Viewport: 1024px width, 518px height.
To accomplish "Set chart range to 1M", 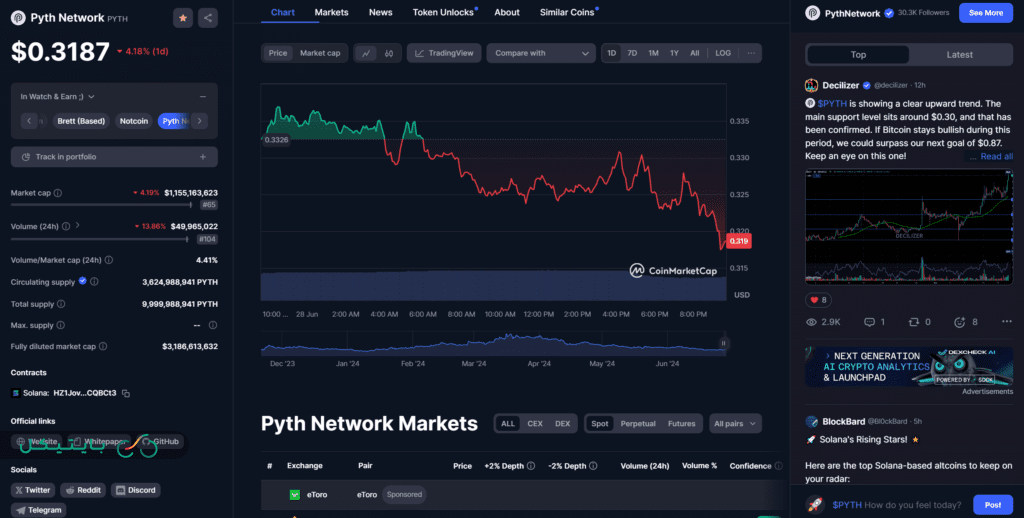I will click(653, 54).
